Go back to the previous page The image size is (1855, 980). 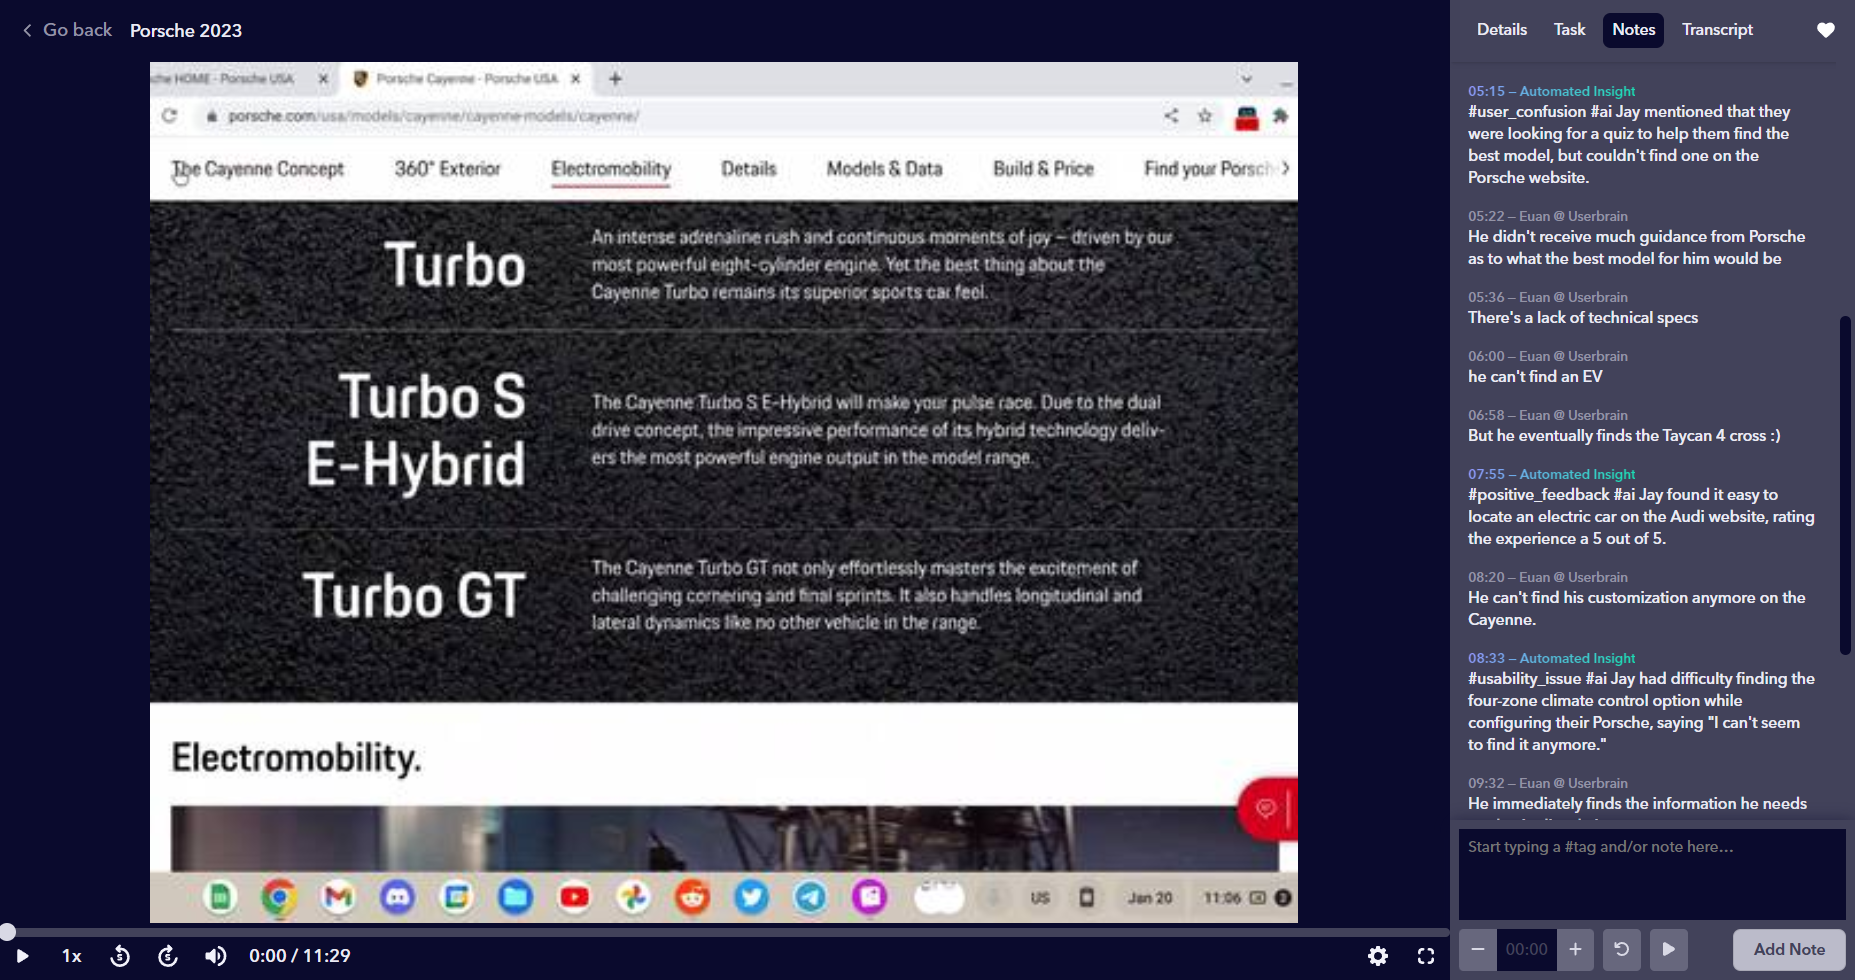coord(67,30)
